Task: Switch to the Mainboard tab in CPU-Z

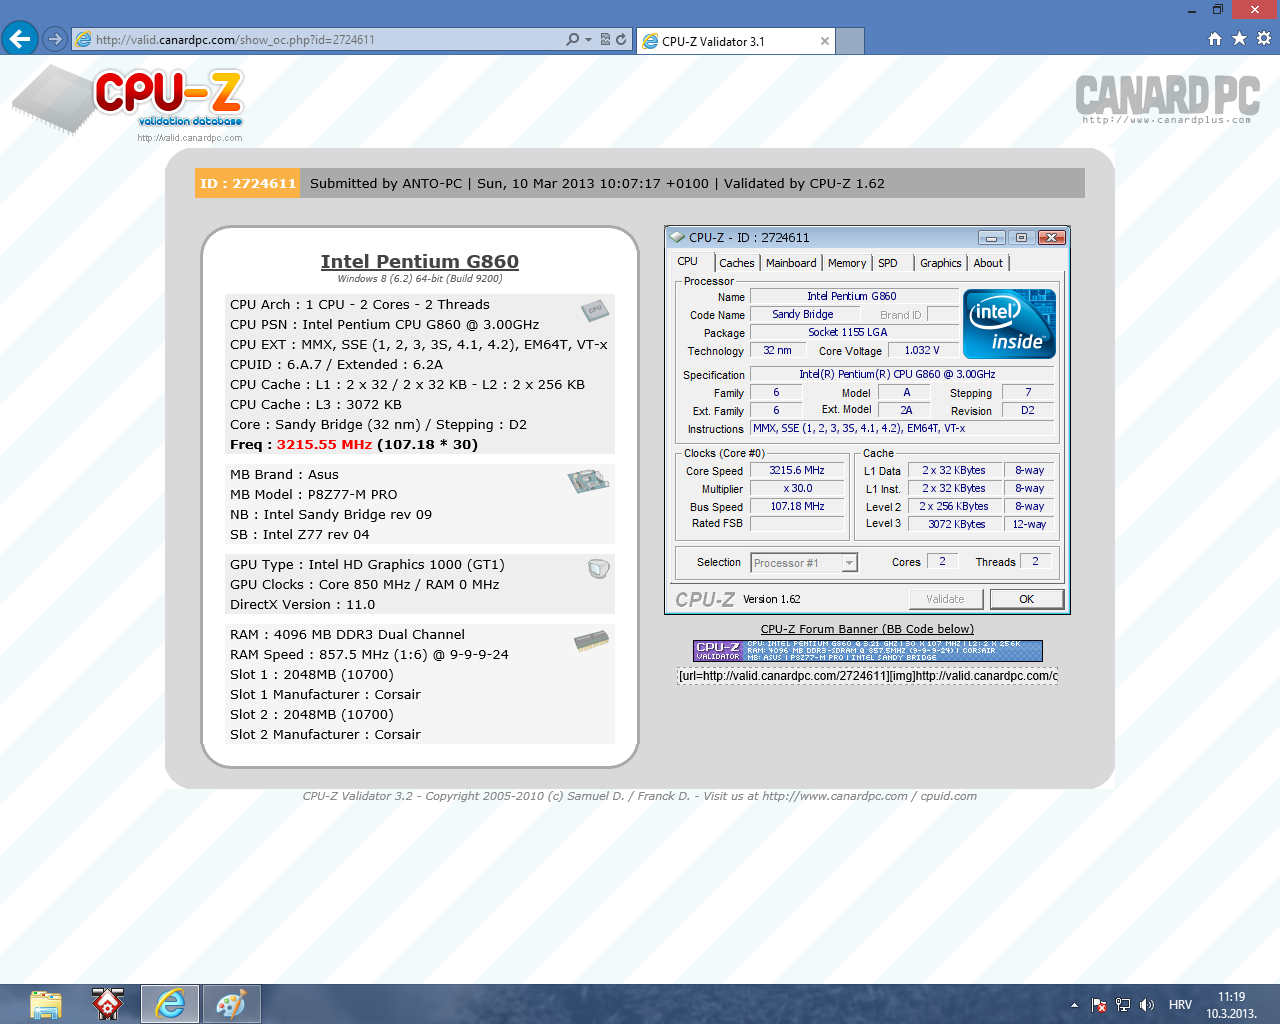Action: (x=791, y=263)
